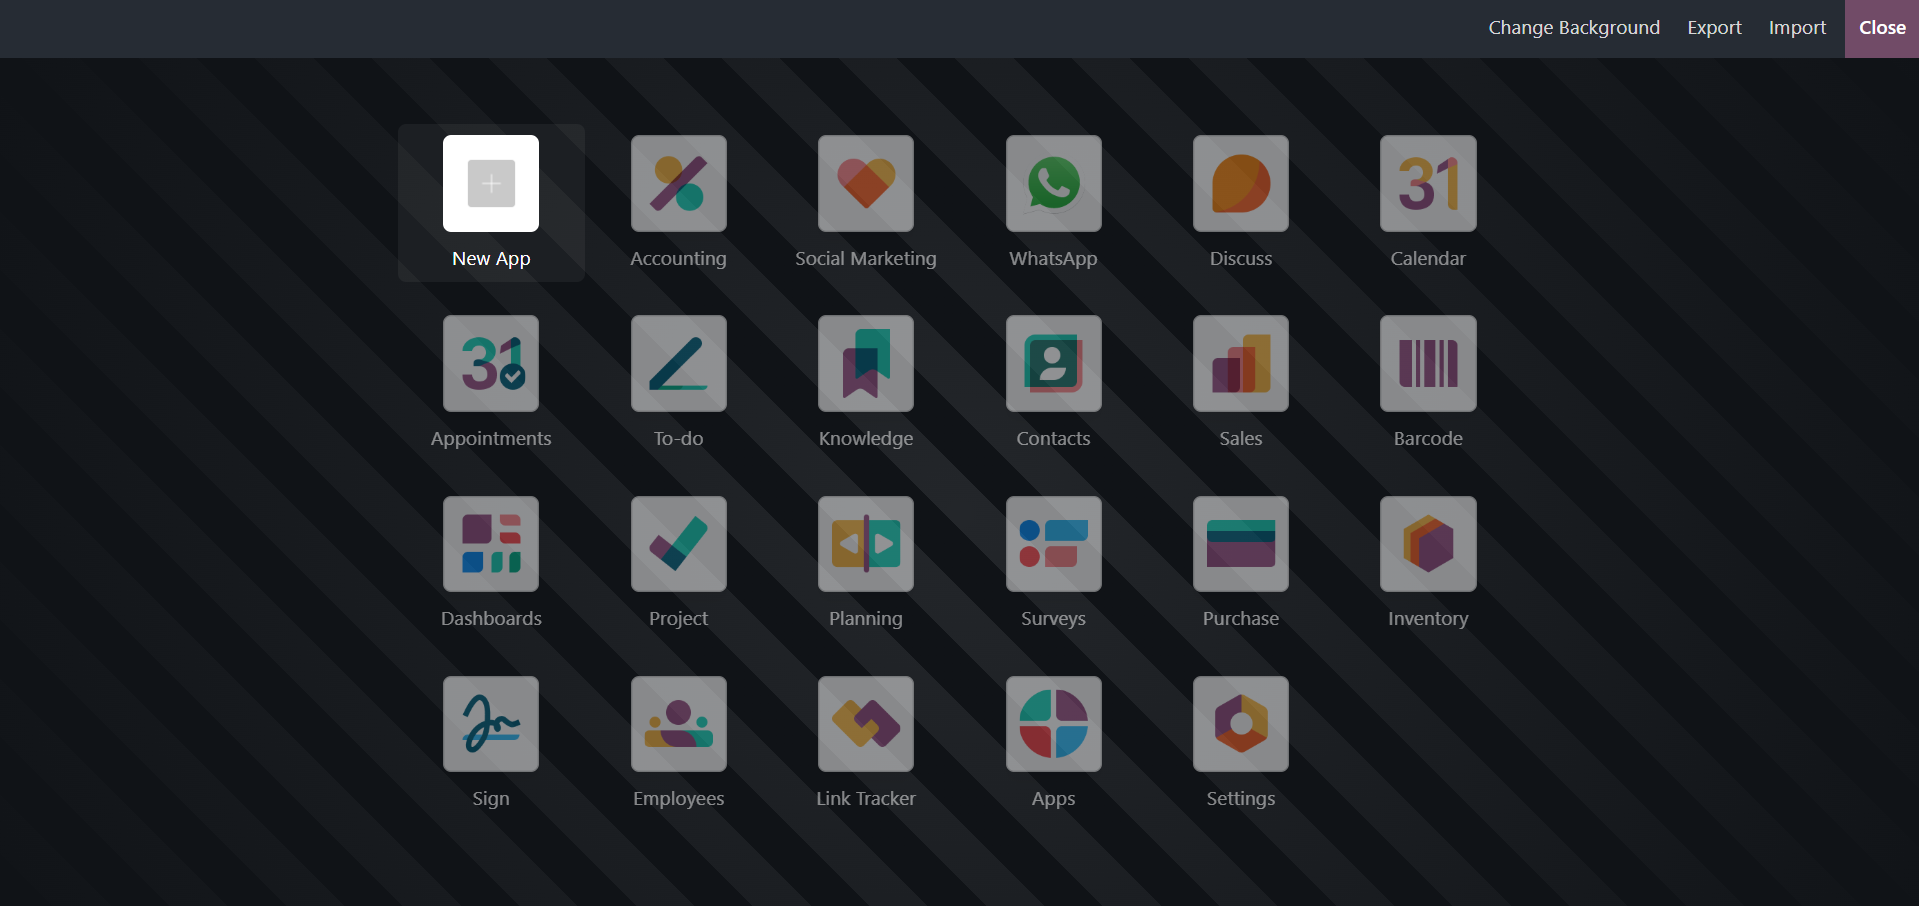Select the Inventory app icon
Image resolution: width=1919 pixels, height=906 pixels.
coord(1427,544)
